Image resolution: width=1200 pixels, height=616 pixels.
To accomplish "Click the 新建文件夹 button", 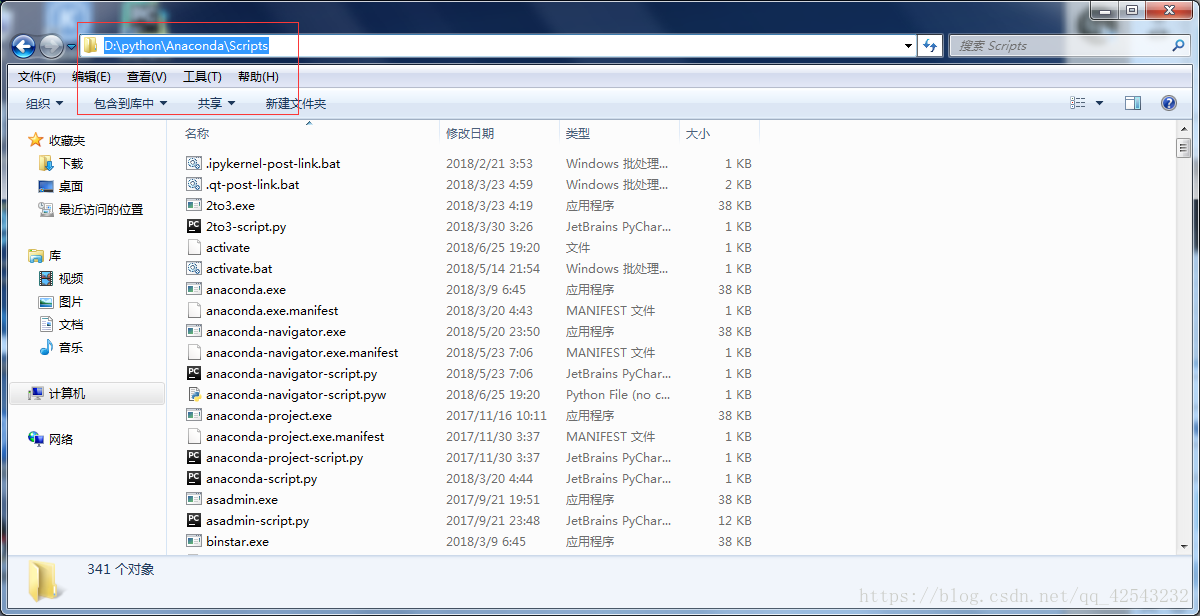I will [x=295, y=103].
